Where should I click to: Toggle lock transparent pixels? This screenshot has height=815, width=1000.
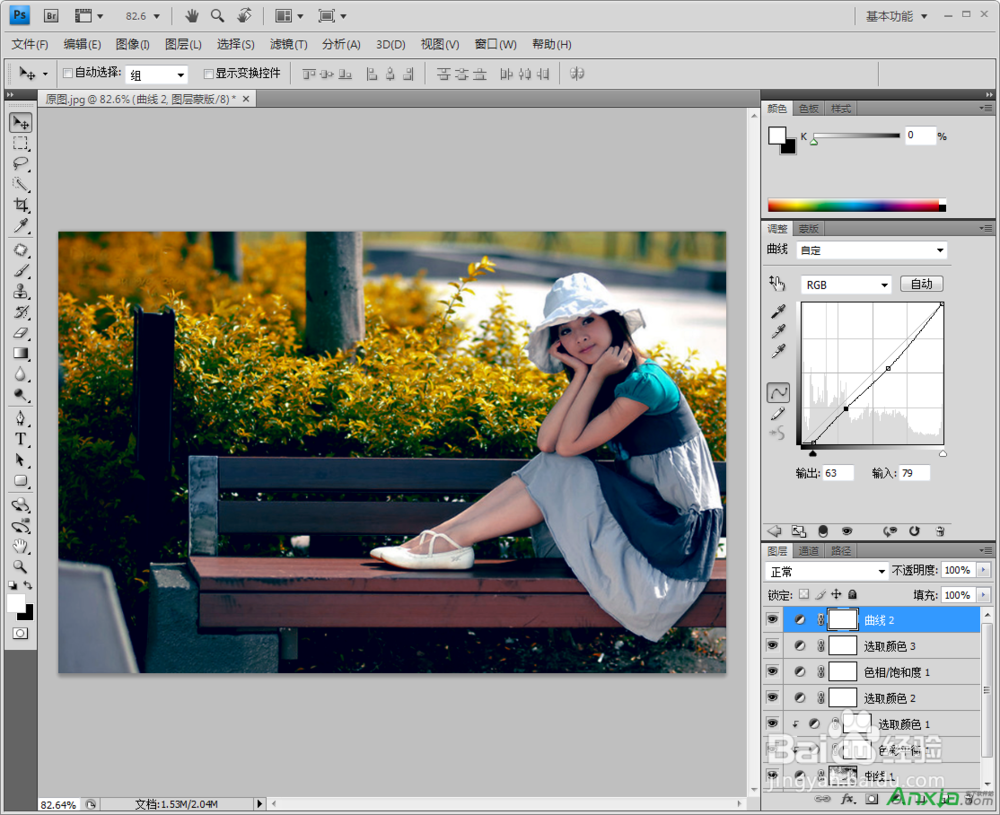[804, 594]
